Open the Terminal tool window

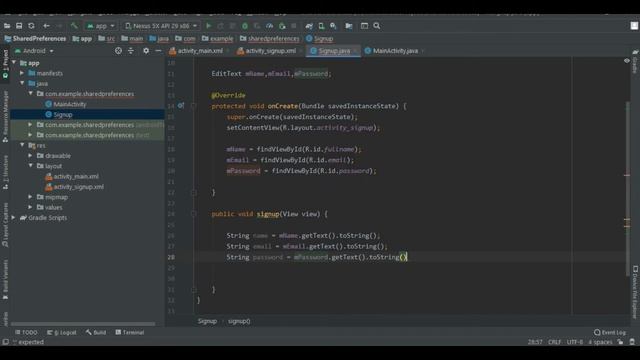130,332
